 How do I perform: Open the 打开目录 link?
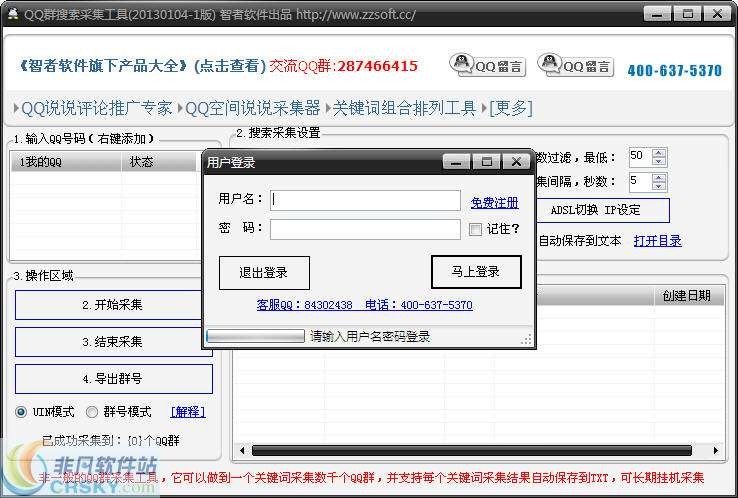pos(658,241)
